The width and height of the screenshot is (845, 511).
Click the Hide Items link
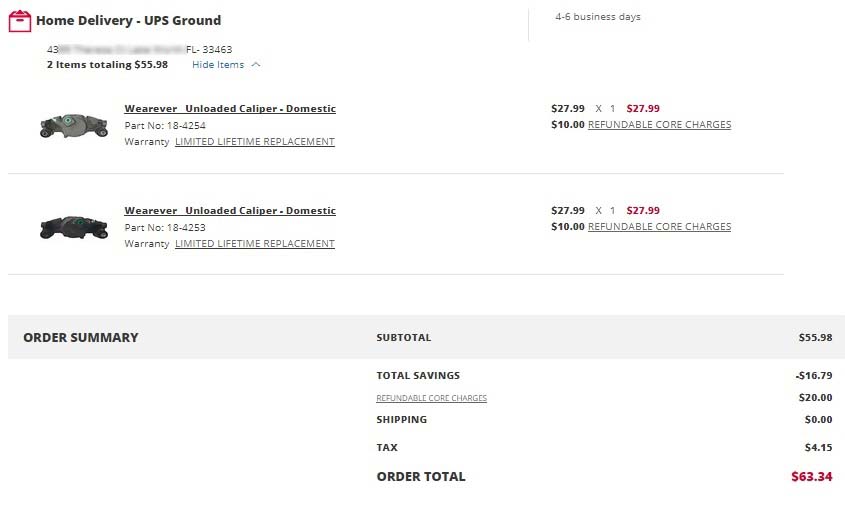[218, 65]
